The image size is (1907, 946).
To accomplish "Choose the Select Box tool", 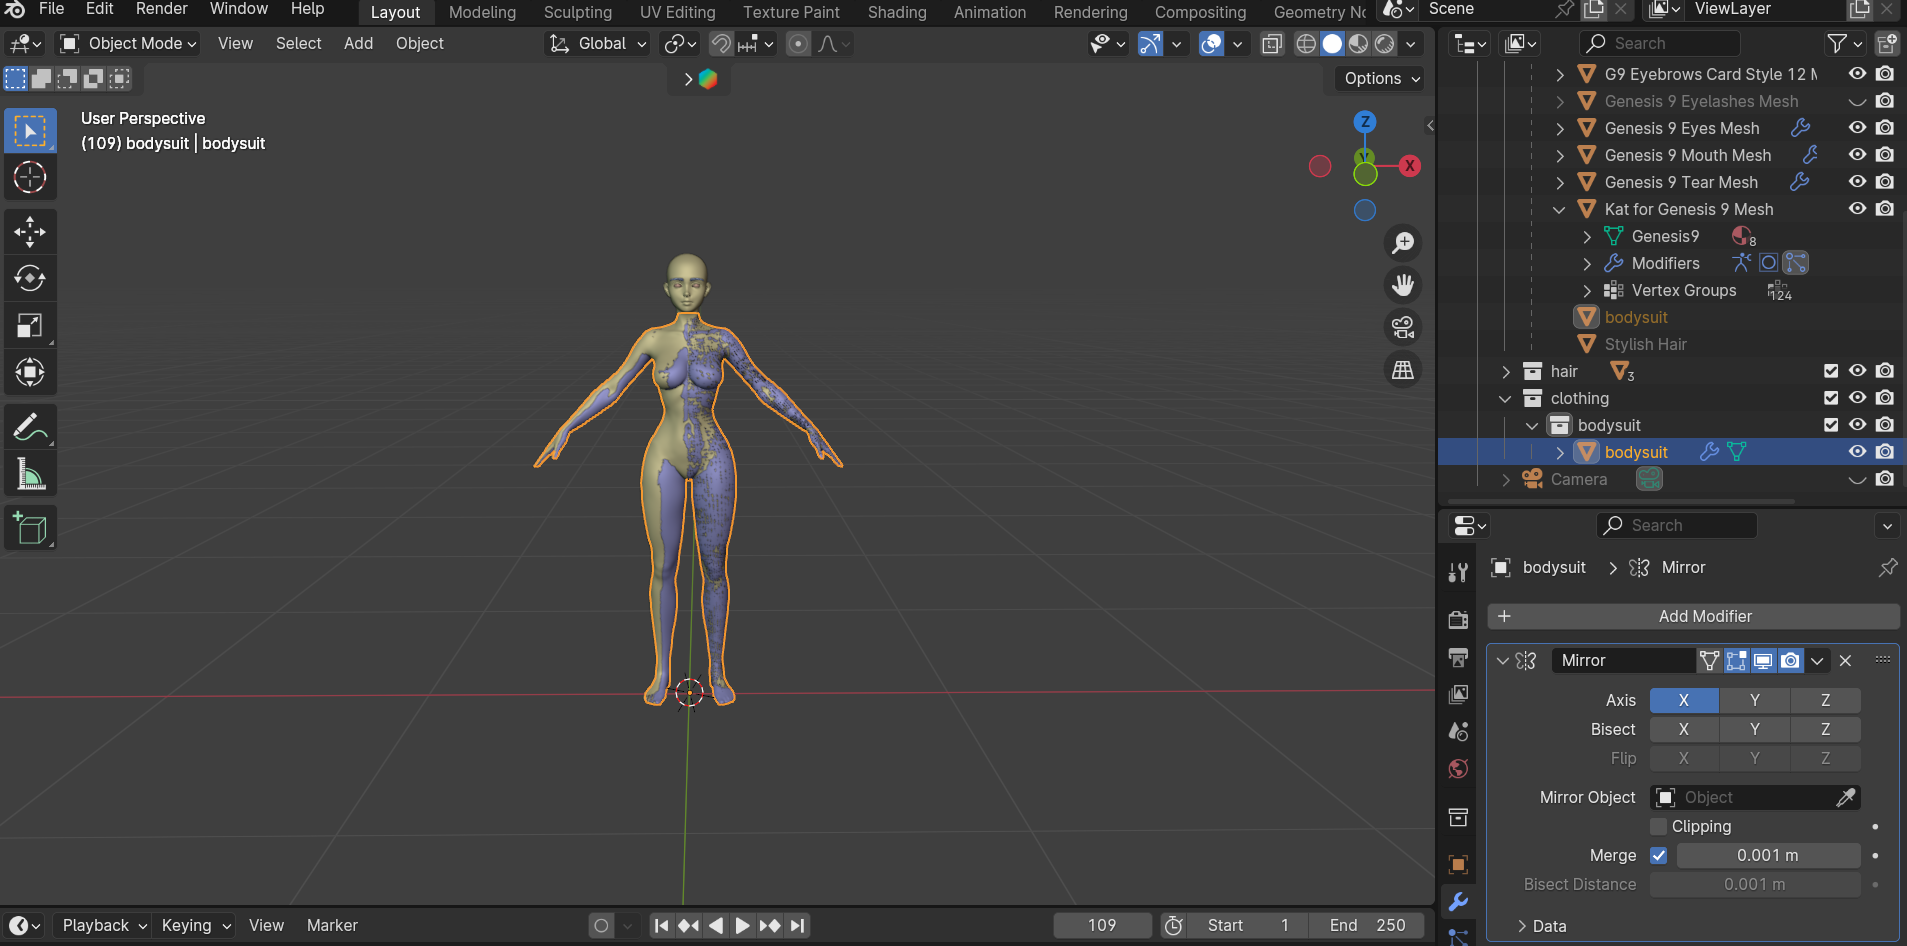I will coord(30,131).
